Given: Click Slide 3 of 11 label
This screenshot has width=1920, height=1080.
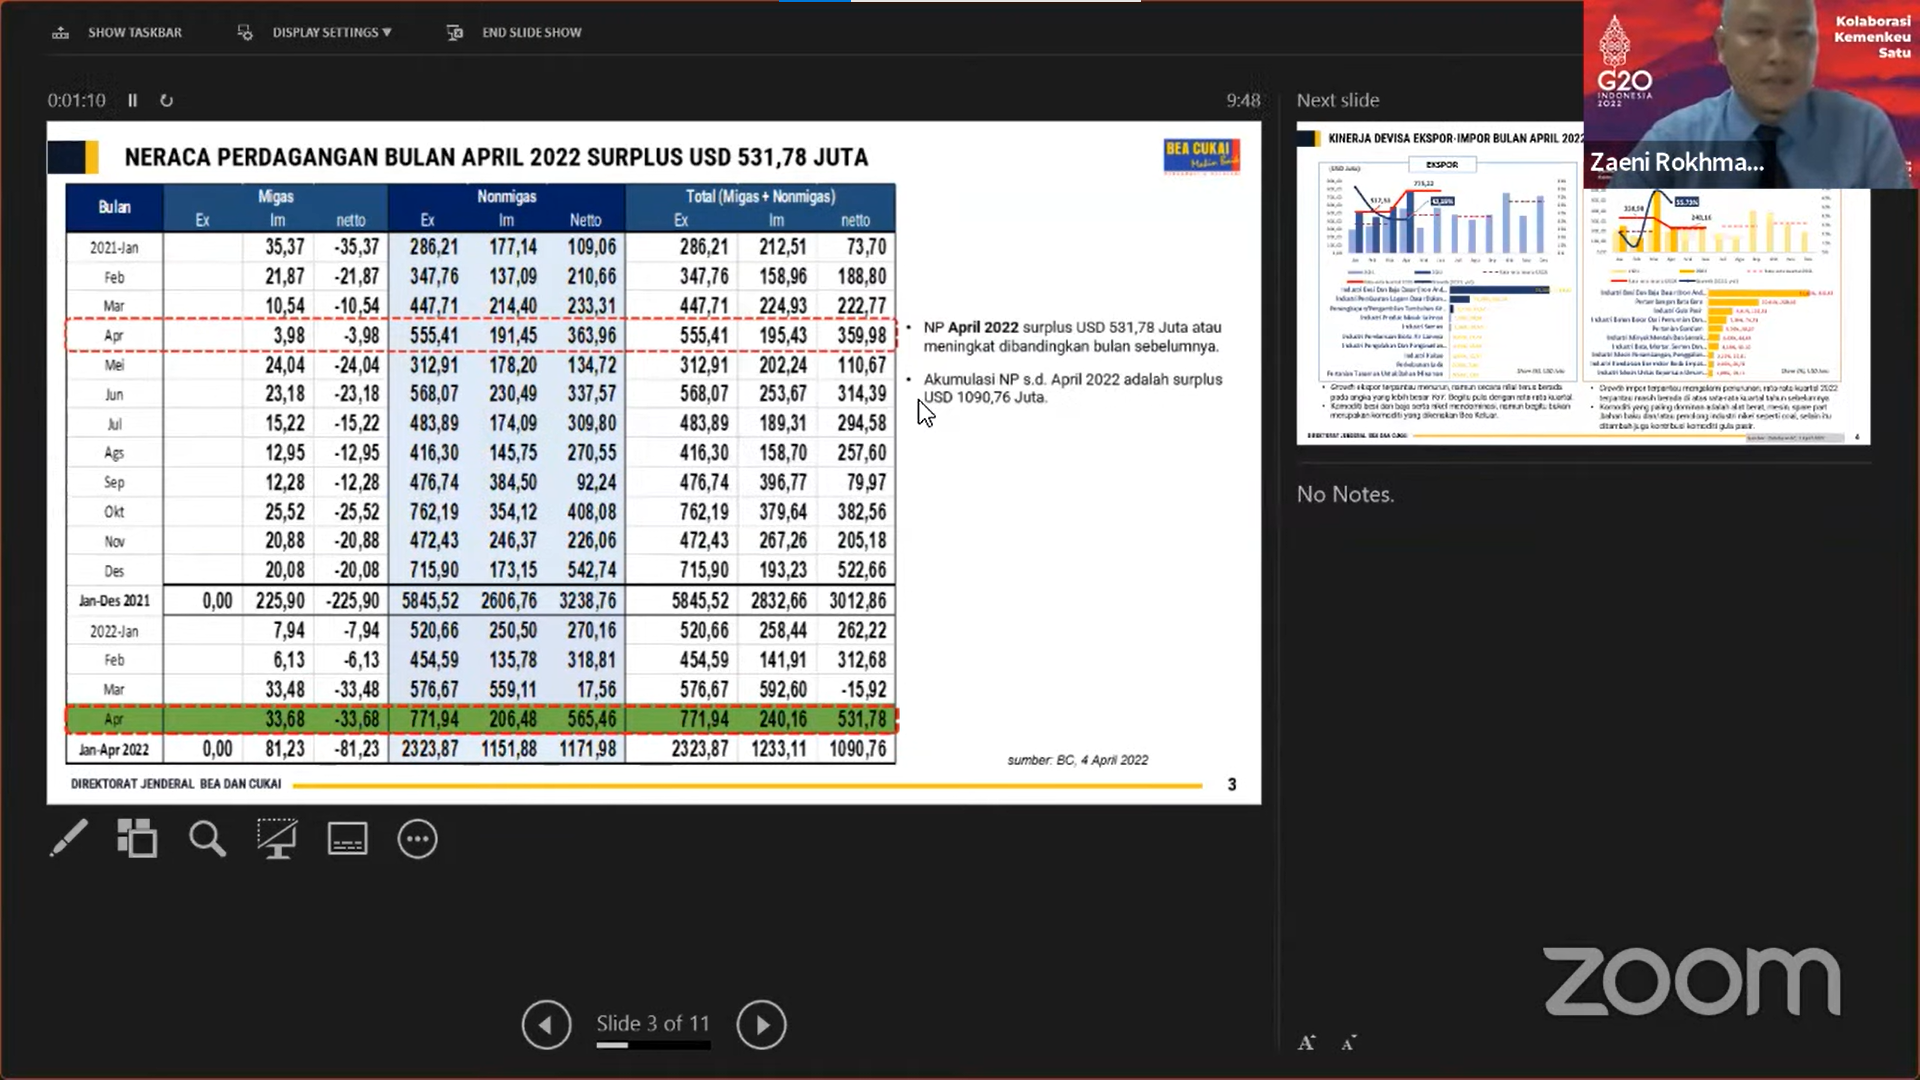Looking at the screenshot, I should (x=653, y=1023).
